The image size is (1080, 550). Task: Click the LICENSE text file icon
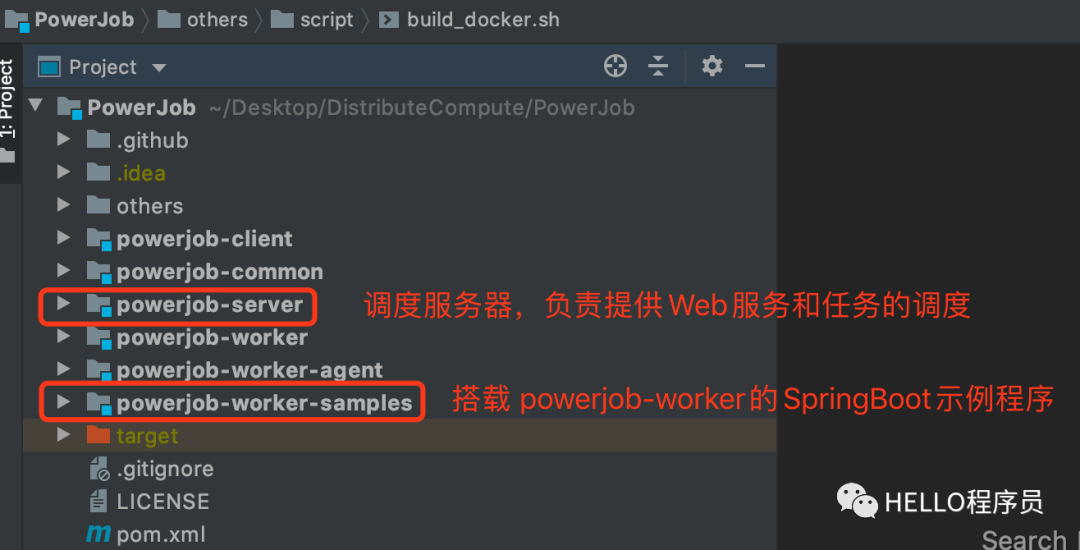click(98, 501)
